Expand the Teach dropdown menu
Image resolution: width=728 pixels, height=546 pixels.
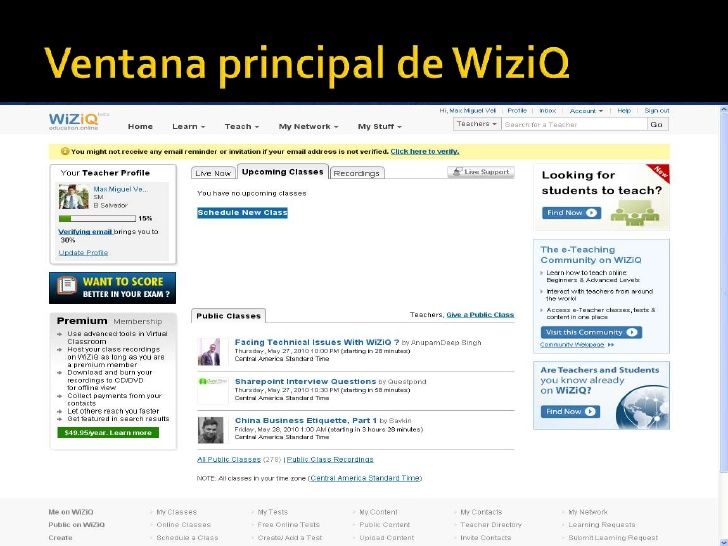(241, 126)
